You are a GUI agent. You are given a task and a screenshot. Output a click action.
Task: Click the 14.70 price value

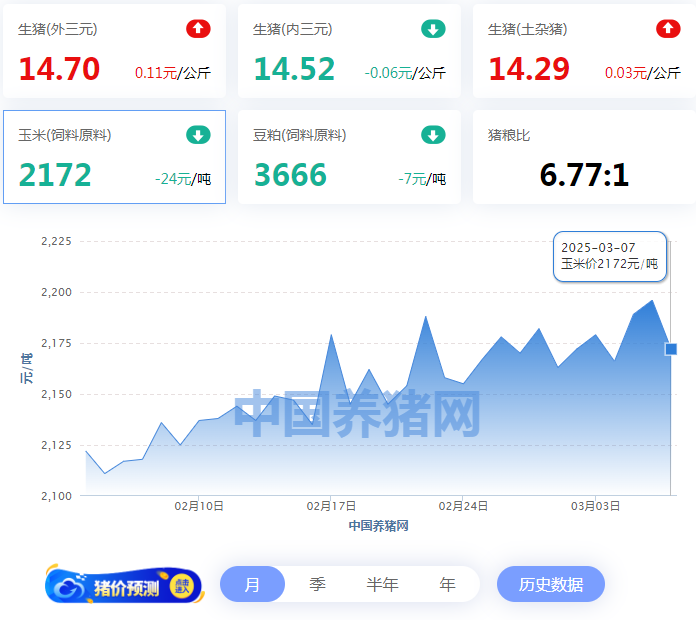59,69
